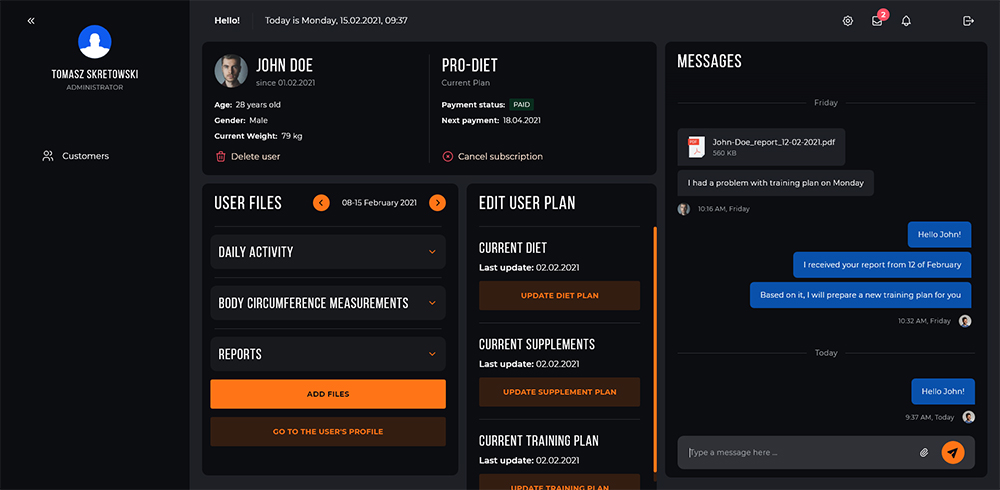The image size is (1000, 490).
Task: Expand Body Circumference Measurements section
Action: (x=328, y=303)
